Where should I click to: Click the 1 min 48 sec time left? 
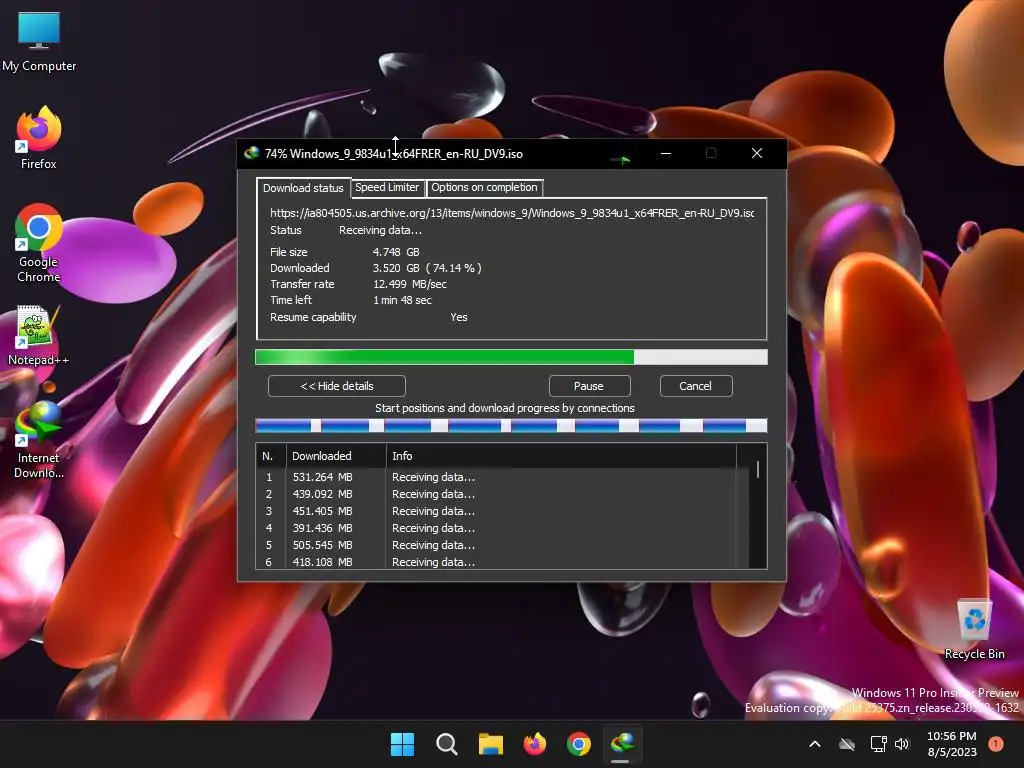(402, 300)
